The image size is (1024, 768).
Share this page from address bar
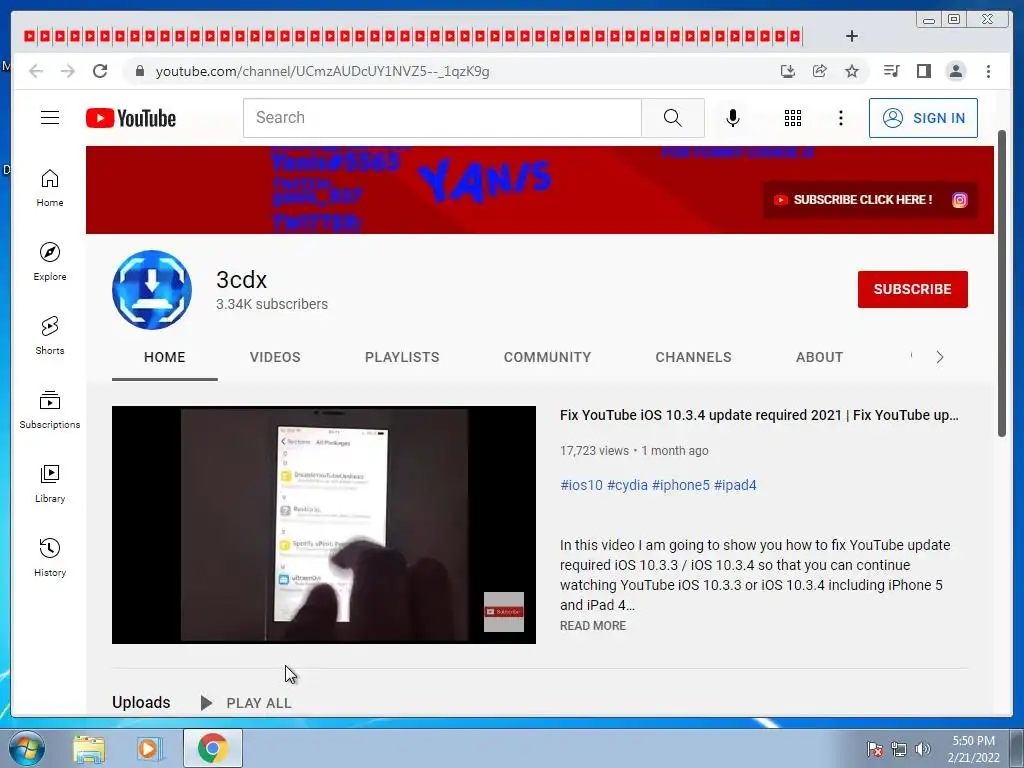click(820, 71)
